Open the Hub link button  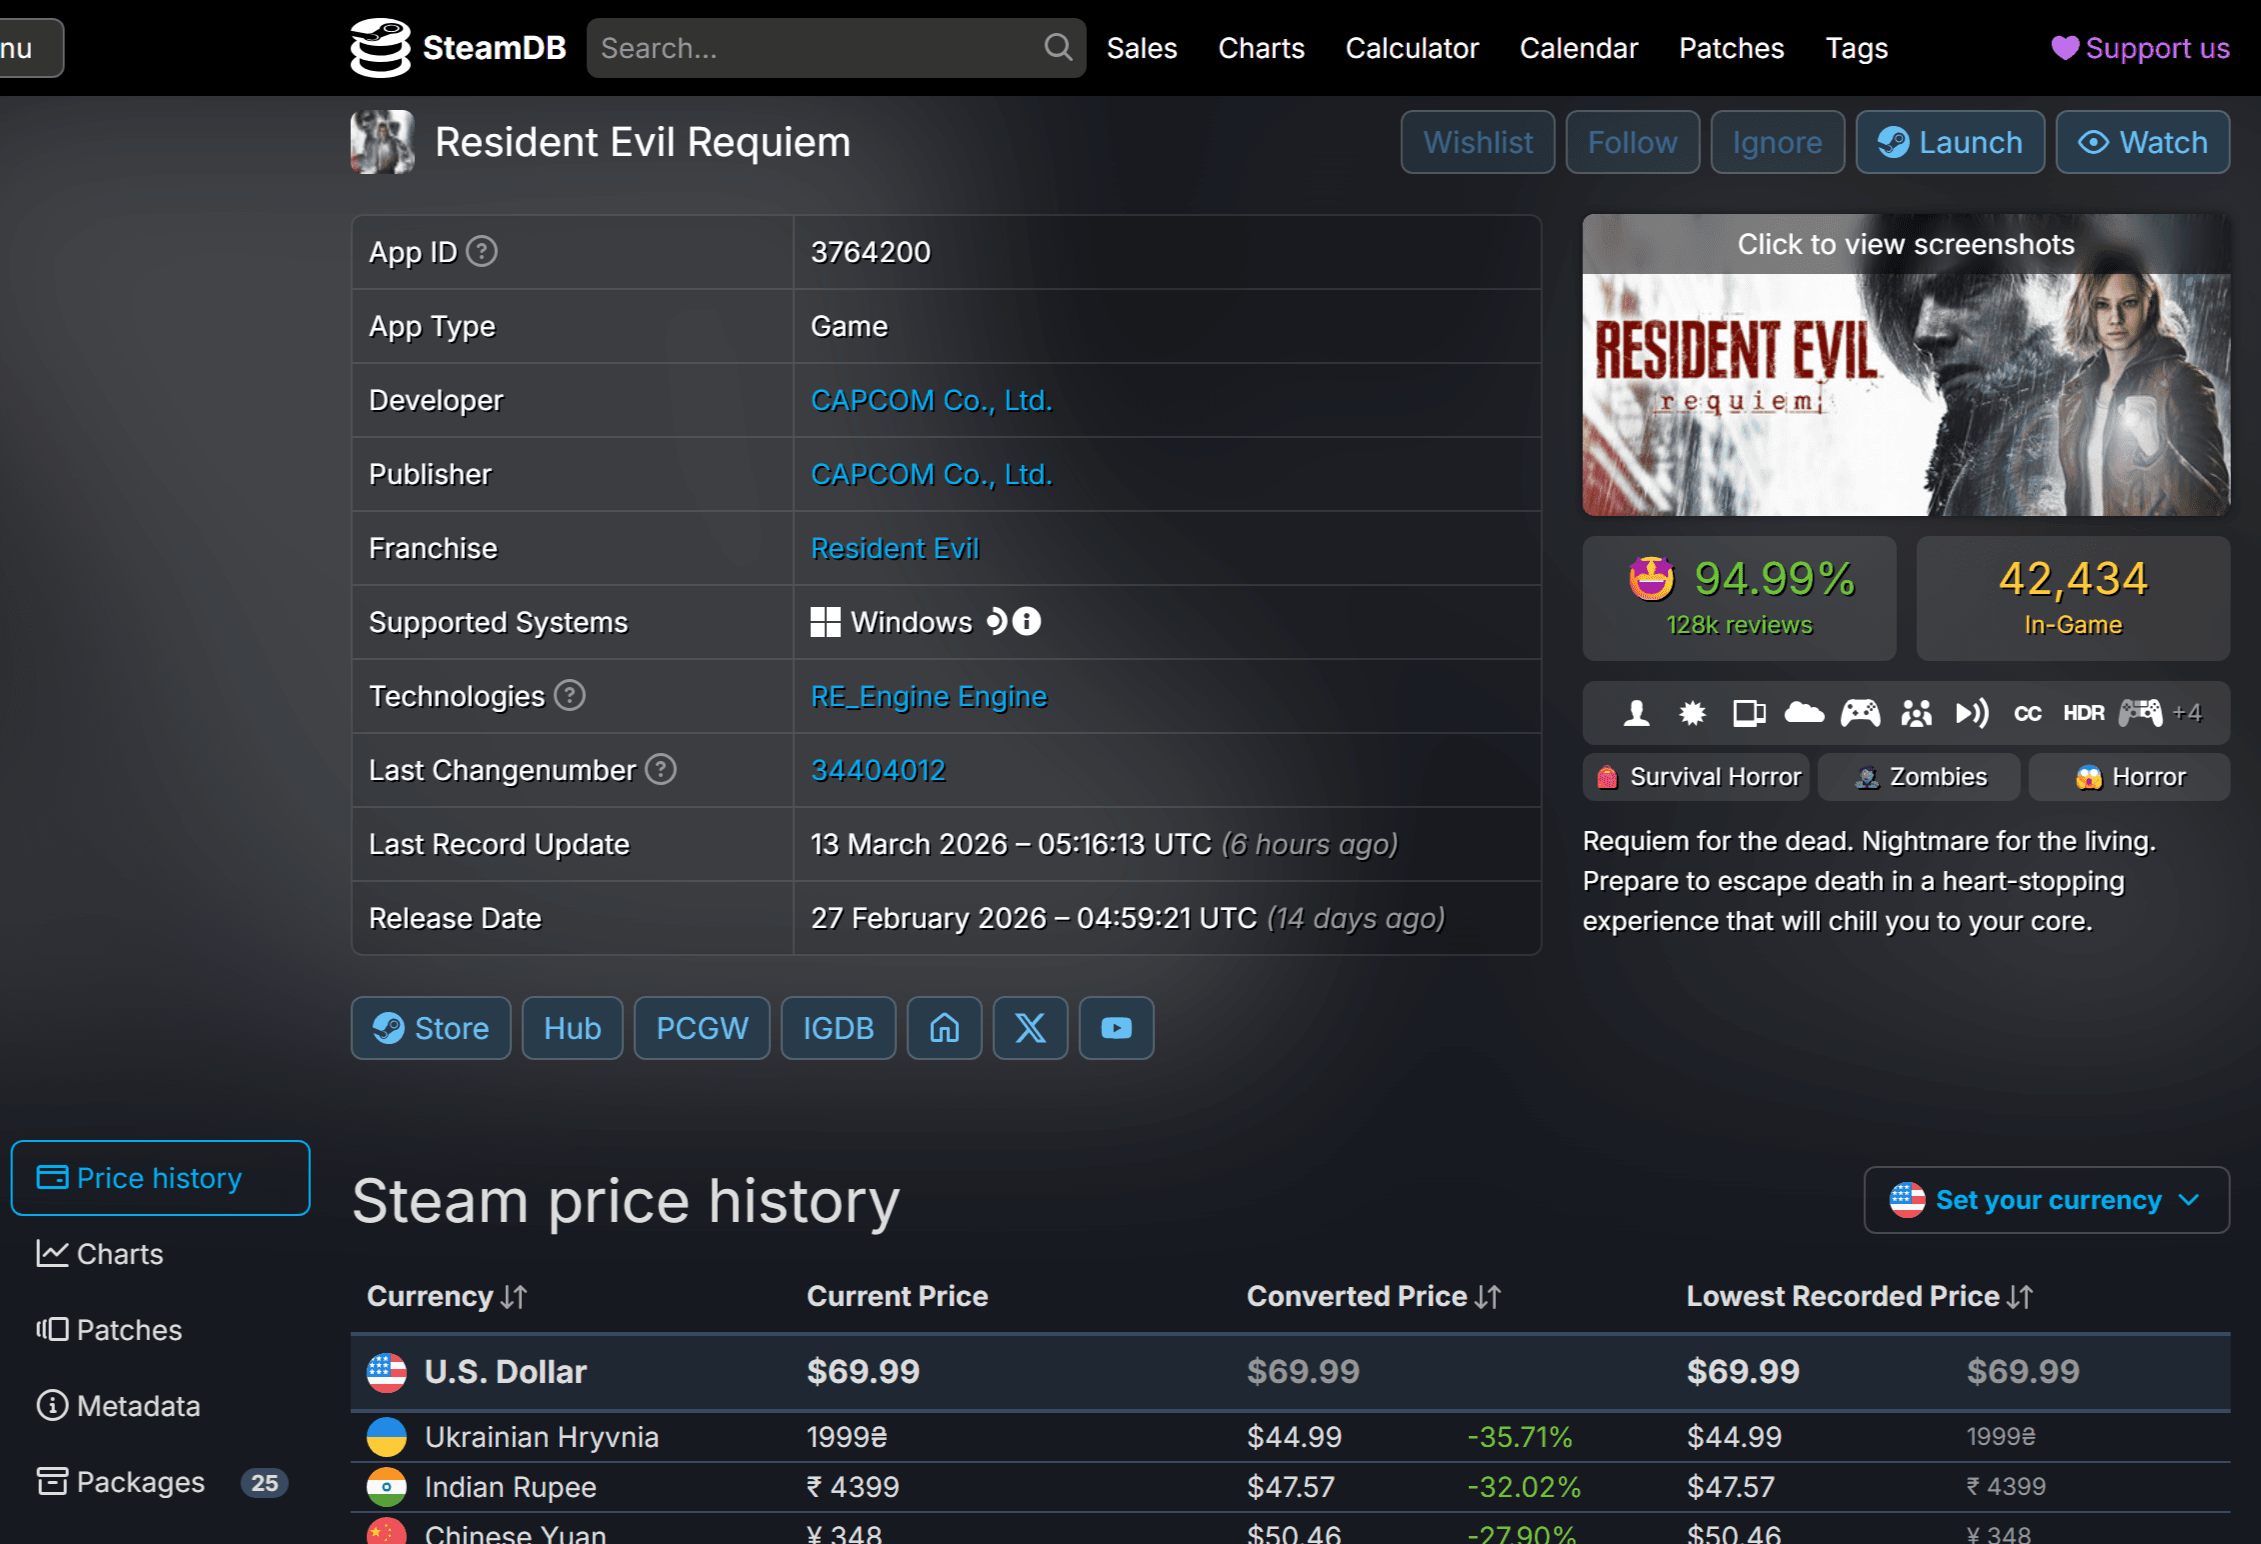click(x=573, y=1028)
